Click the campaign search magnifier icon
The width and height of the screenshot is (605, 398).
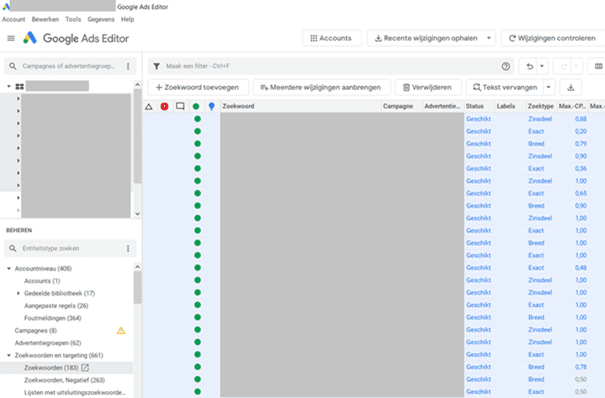tap(13, 66)
